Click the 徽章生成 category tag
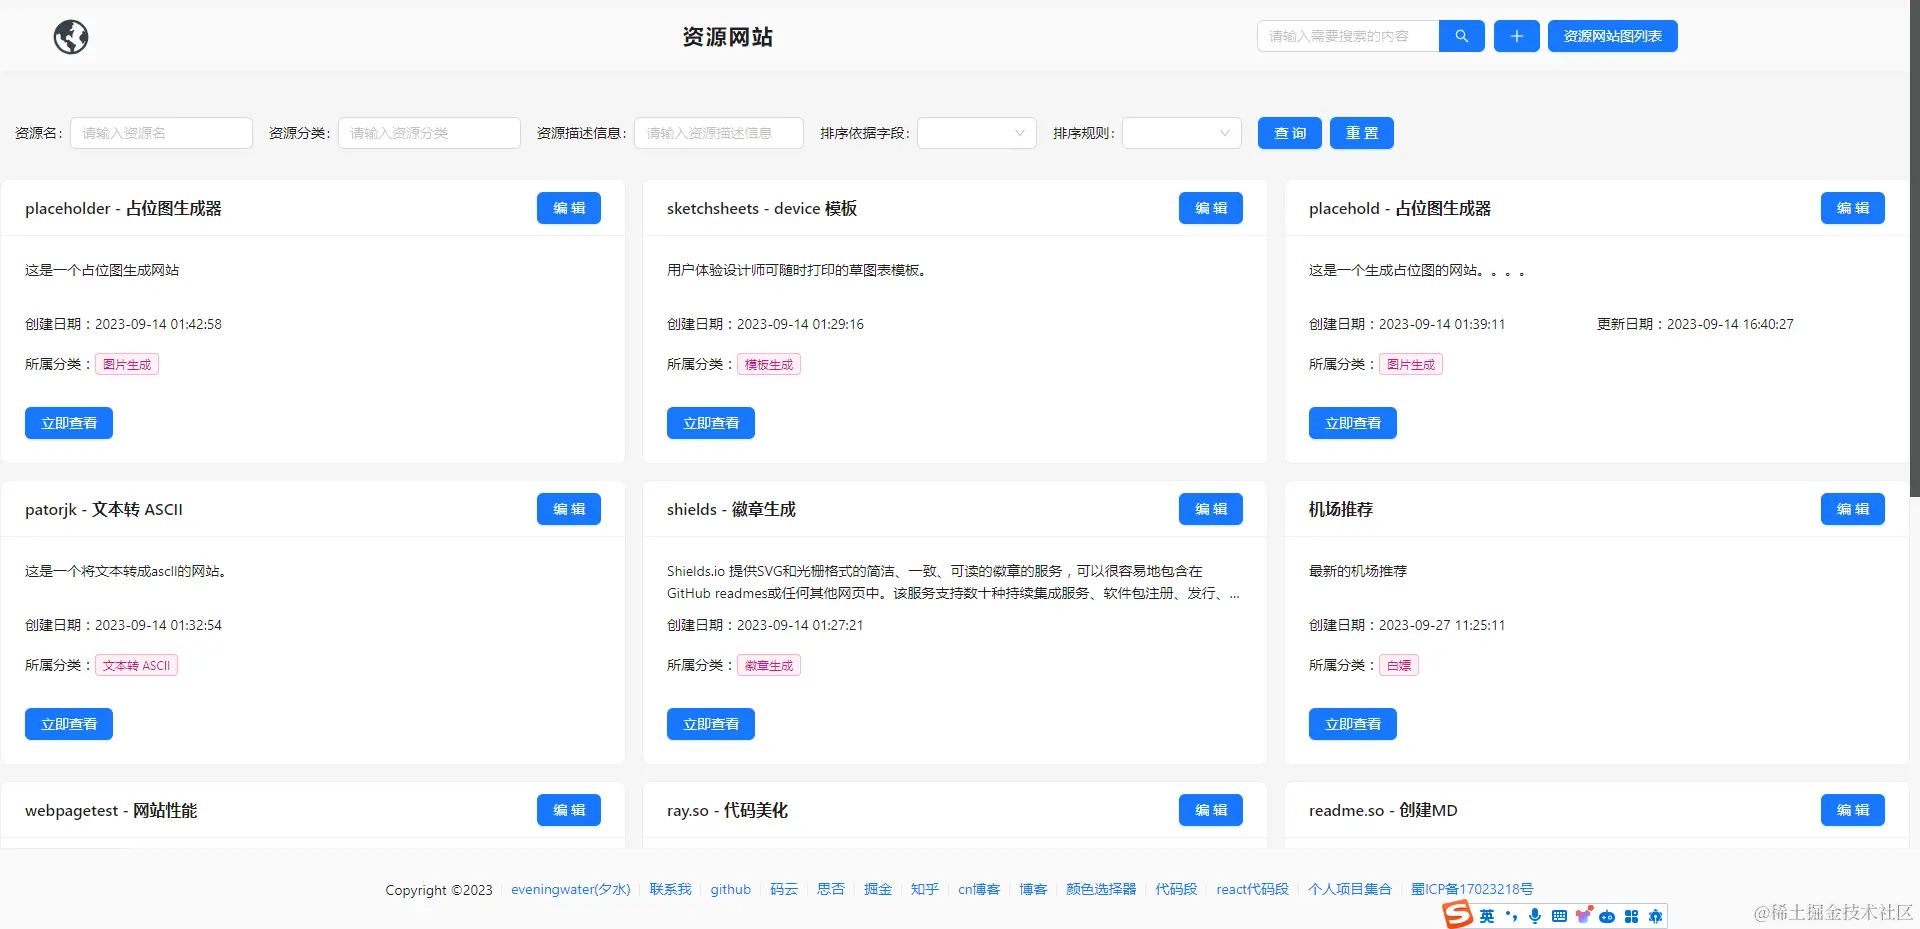 point(769,666)
